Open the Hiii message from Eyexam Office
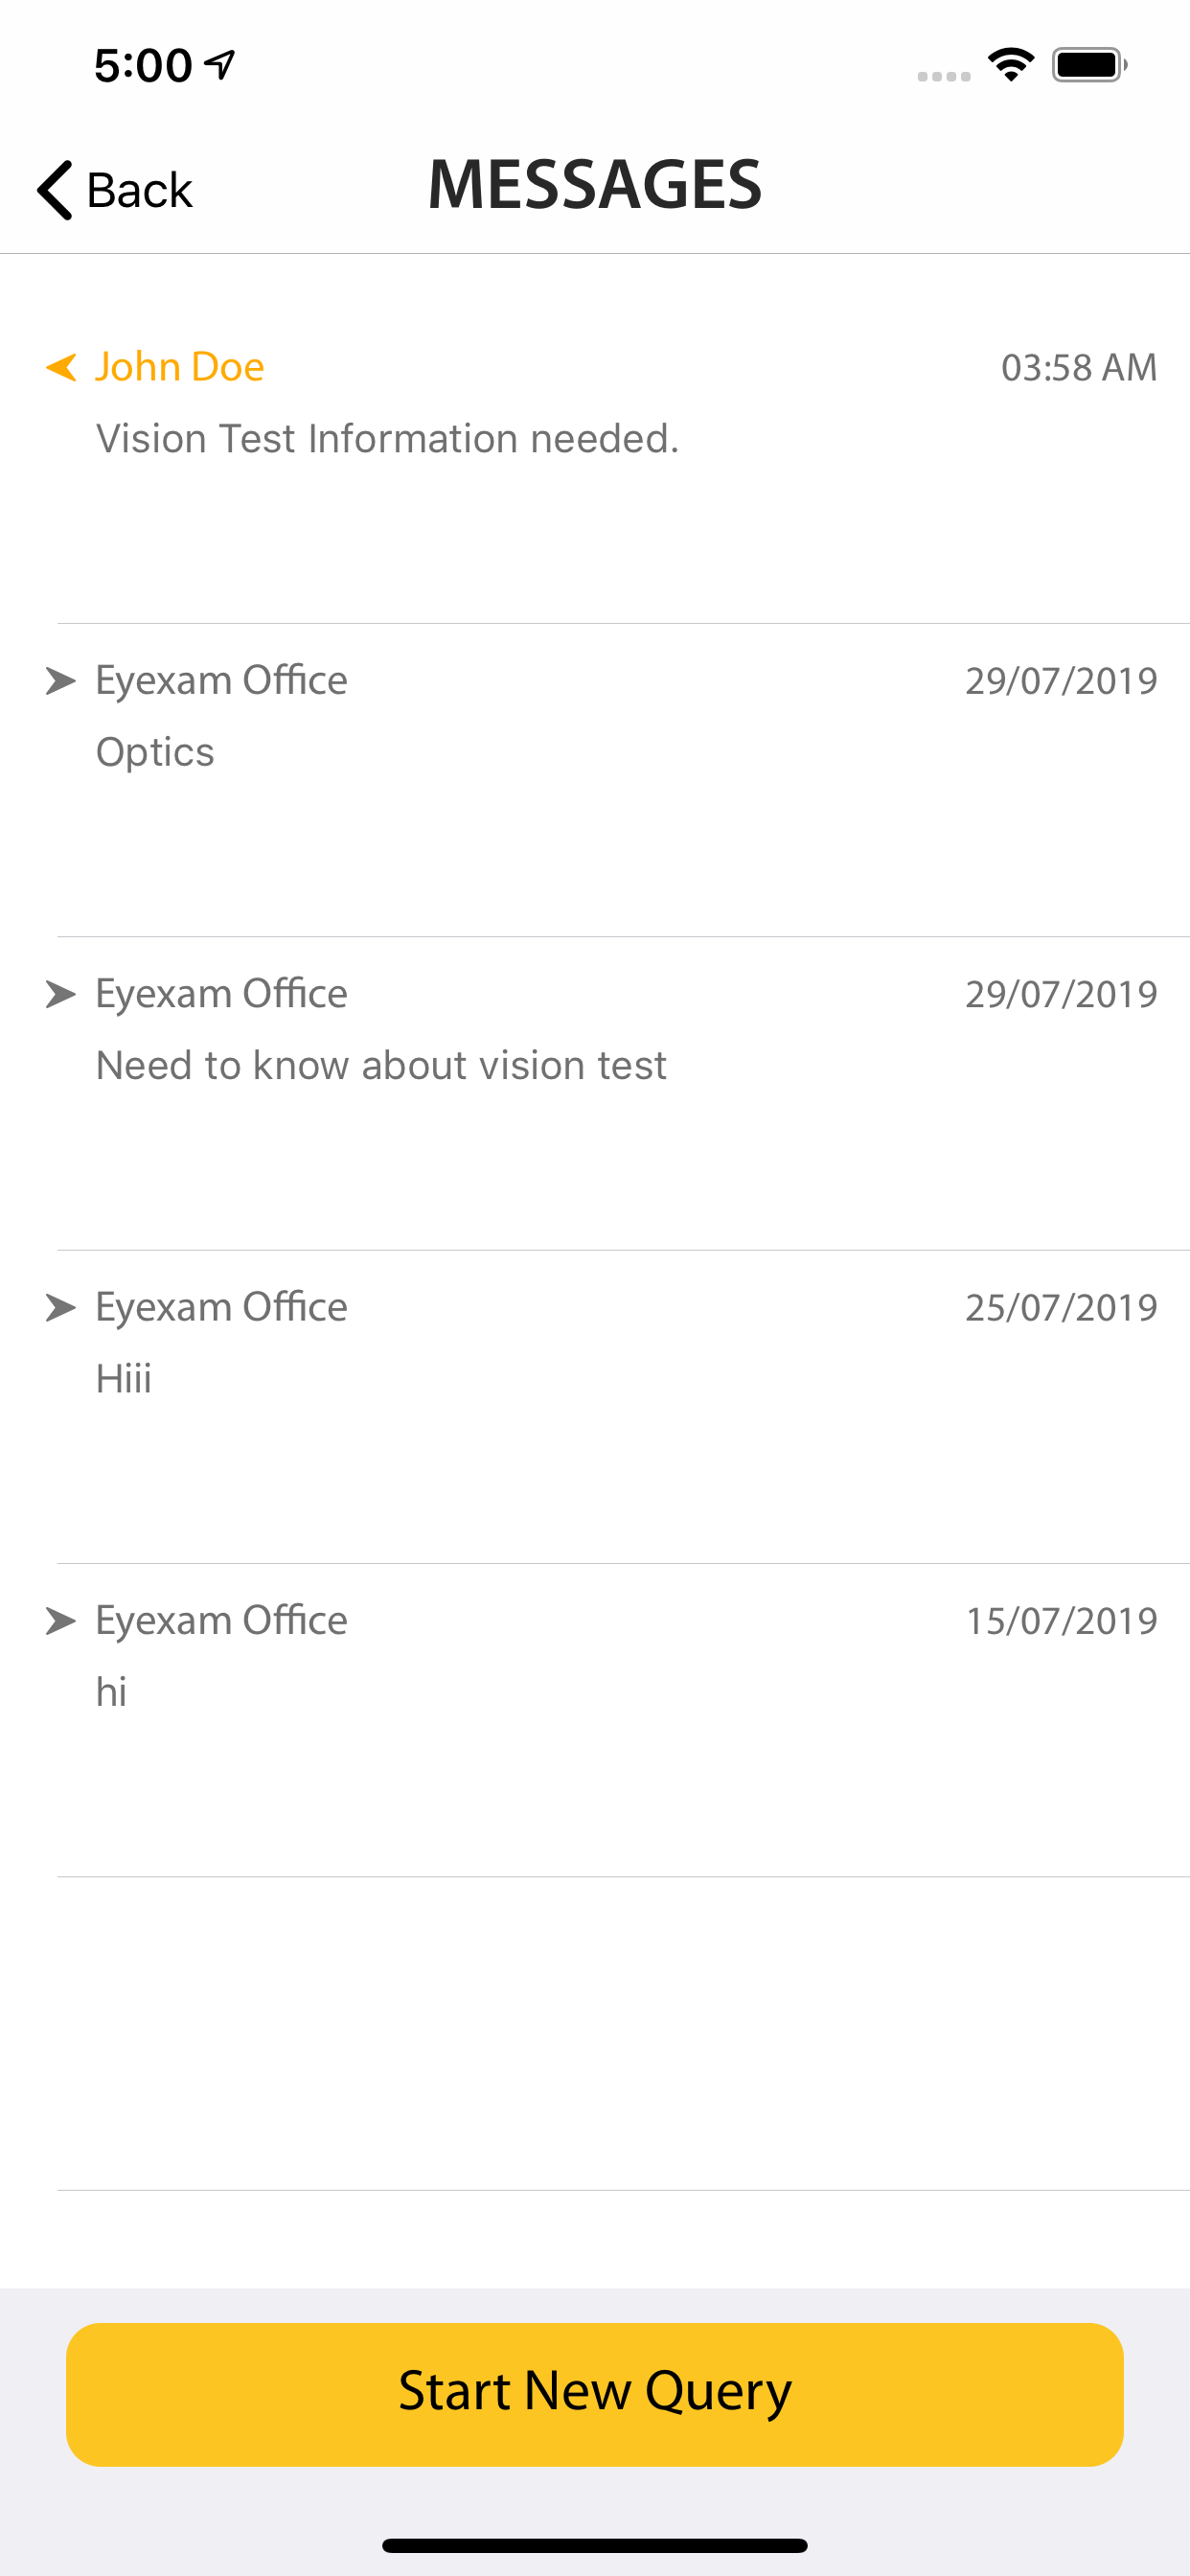The height and width of the screenshot is (2576, 1190). (124, 1379)
